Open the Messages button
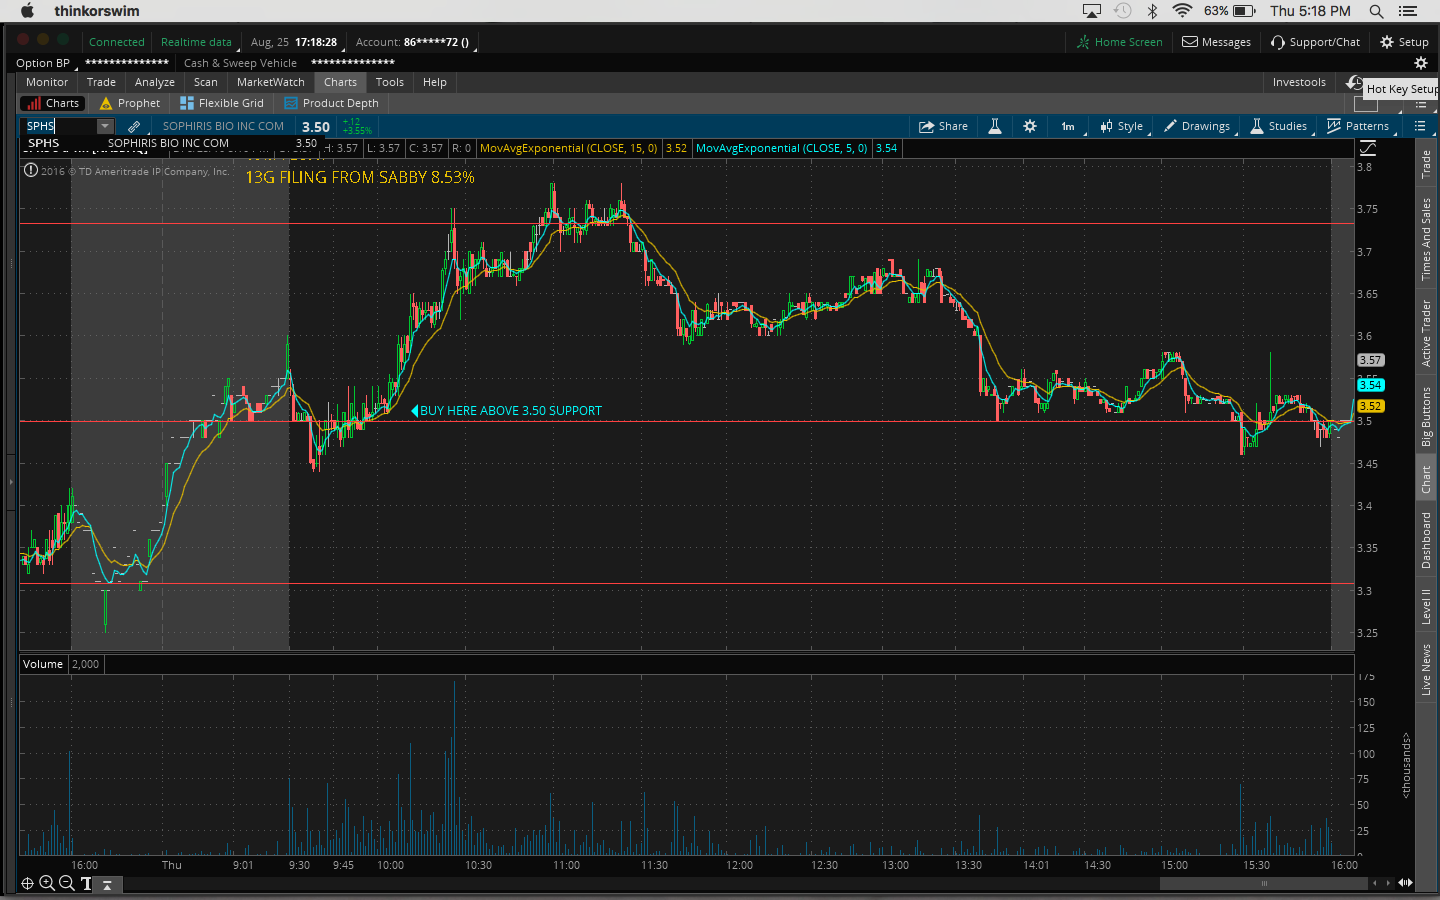Image resolution: width=1440 pixels, height=900 pixels. [1216, 42]
